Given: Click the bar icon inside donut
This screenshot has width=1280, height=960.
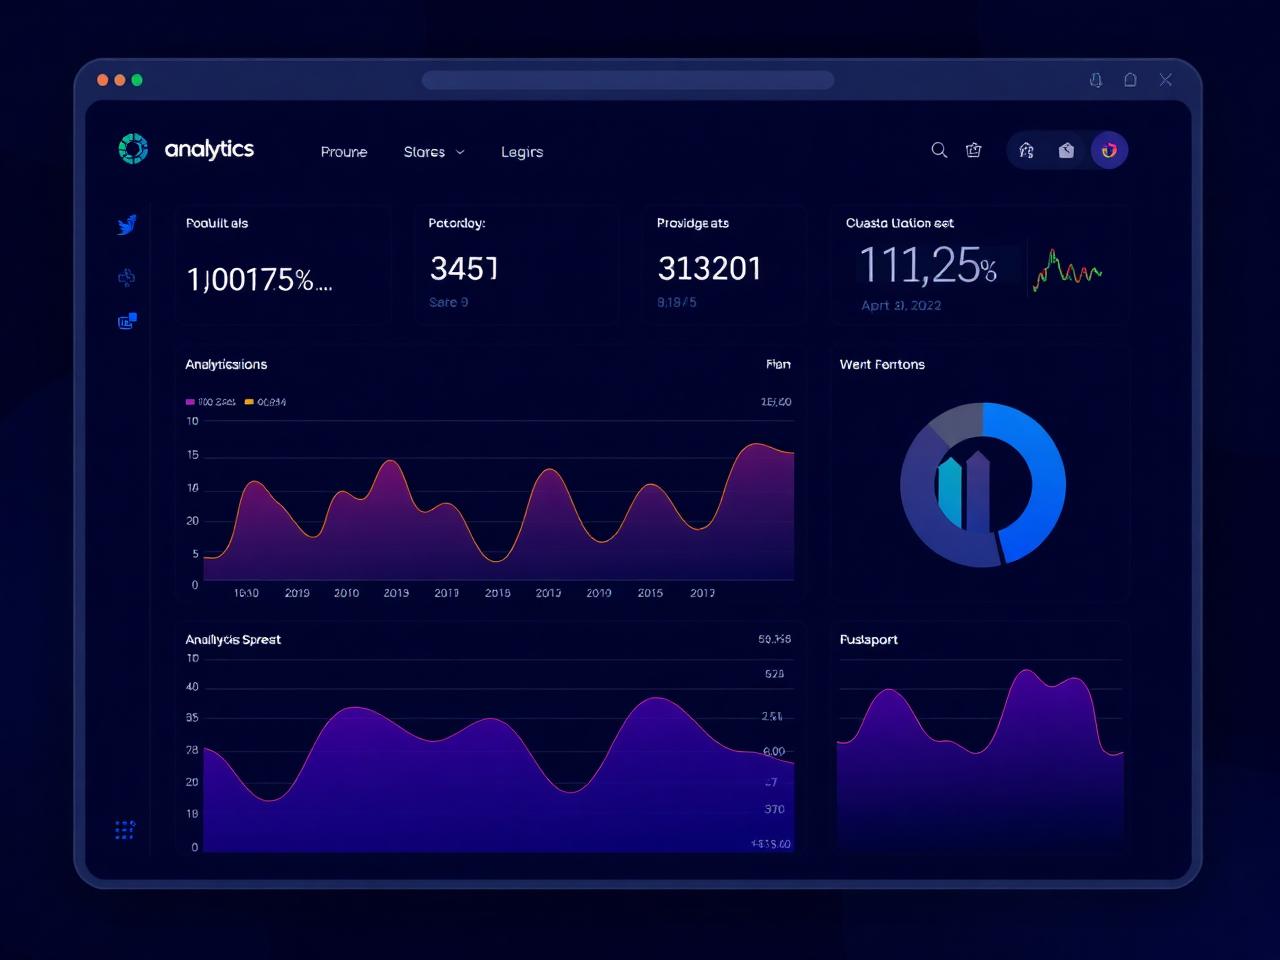Looking at the screenshot, I should click(964, 490).
